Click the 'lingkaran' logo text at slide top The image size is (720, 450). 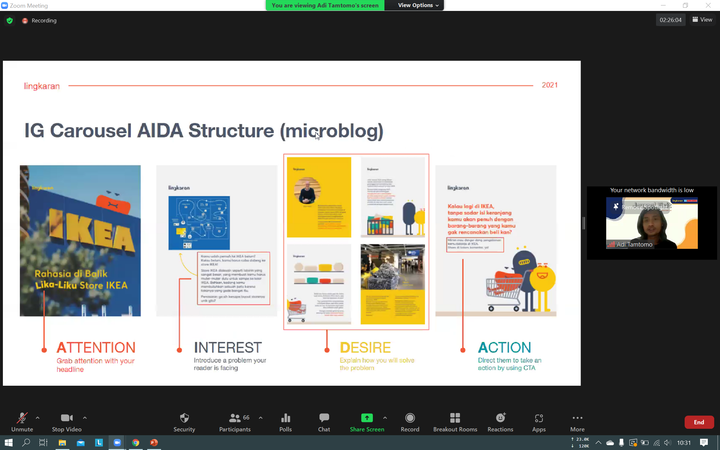click(x=42, y=86)
